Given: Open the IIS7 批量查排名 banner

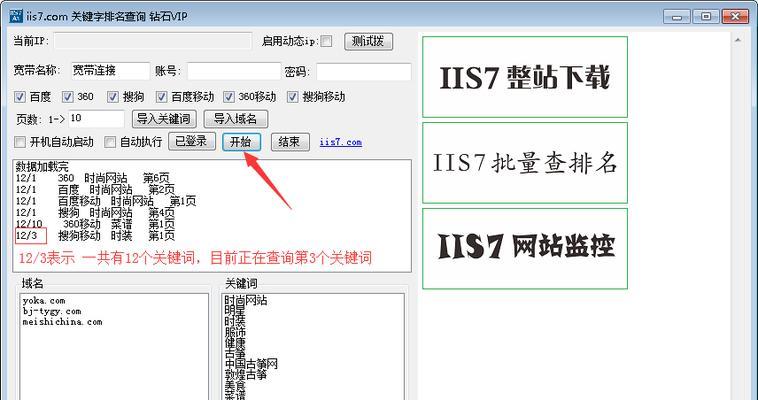Looking at the screenshot, I should click(525, 163).
